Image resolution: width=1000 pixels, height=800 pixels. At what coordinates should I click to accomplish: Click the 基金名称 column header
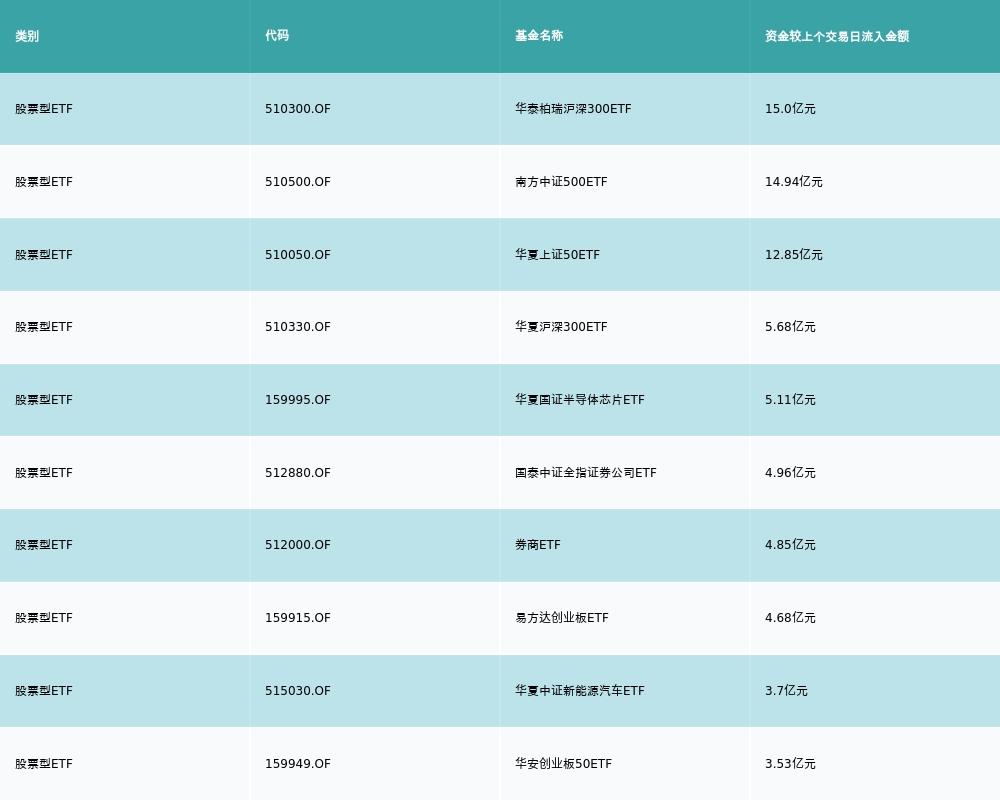click(x=539, y=36)
